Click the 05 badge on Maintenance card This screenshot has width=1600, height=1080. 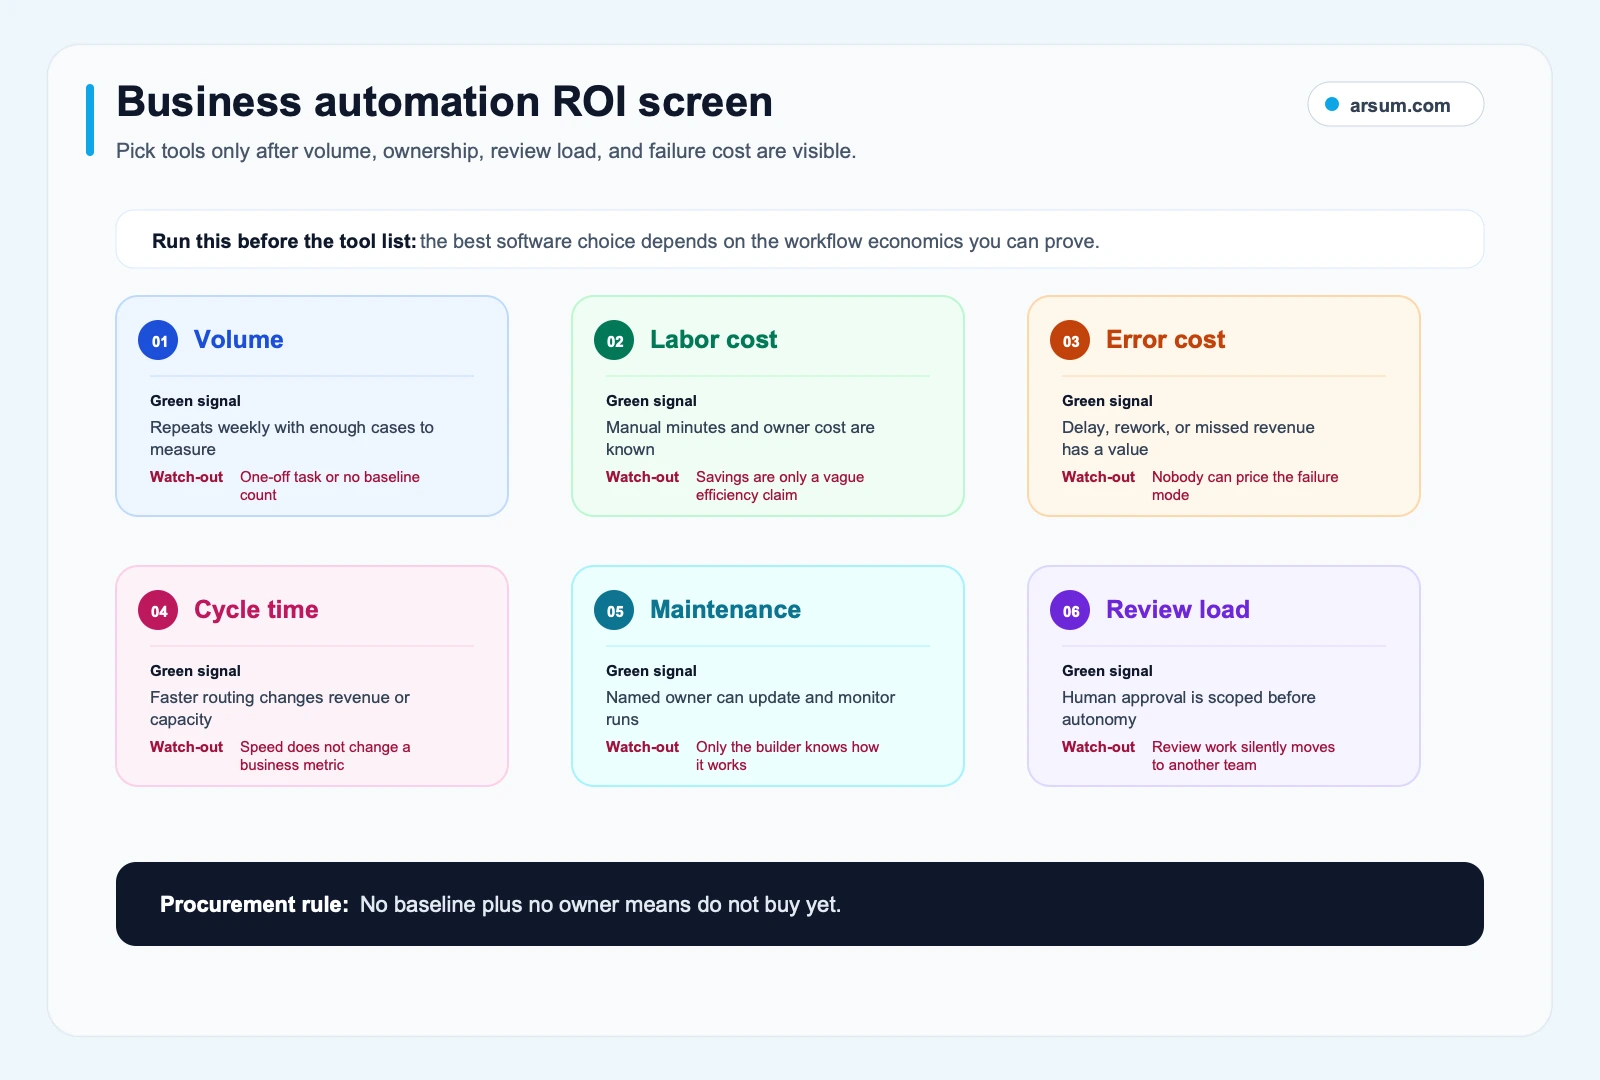pos(614,611)
